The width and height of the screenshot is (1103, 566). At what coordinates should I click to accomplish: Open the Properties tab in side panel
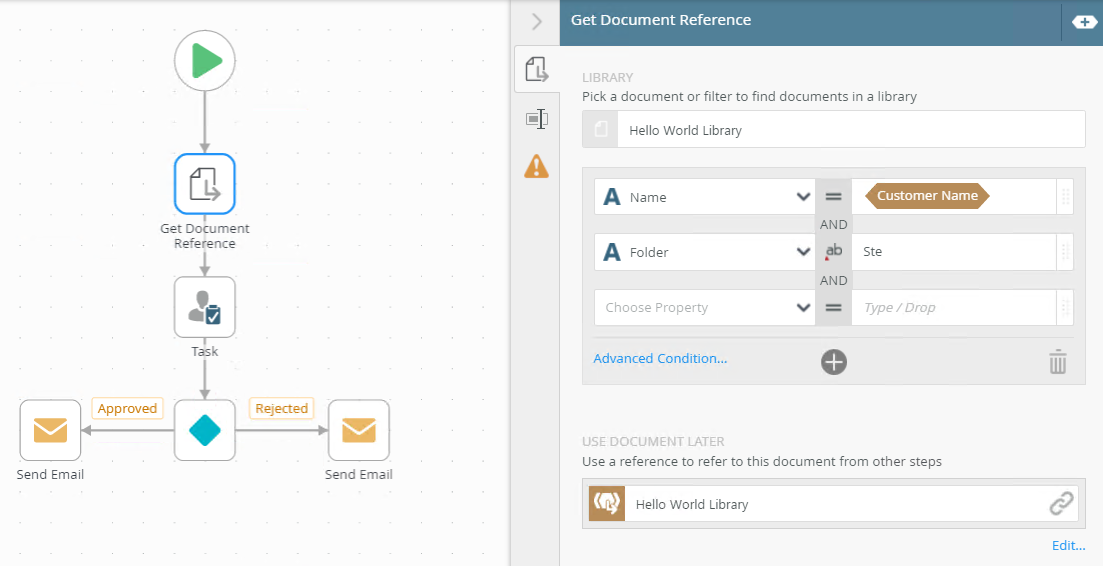click(x=537, y=119)
